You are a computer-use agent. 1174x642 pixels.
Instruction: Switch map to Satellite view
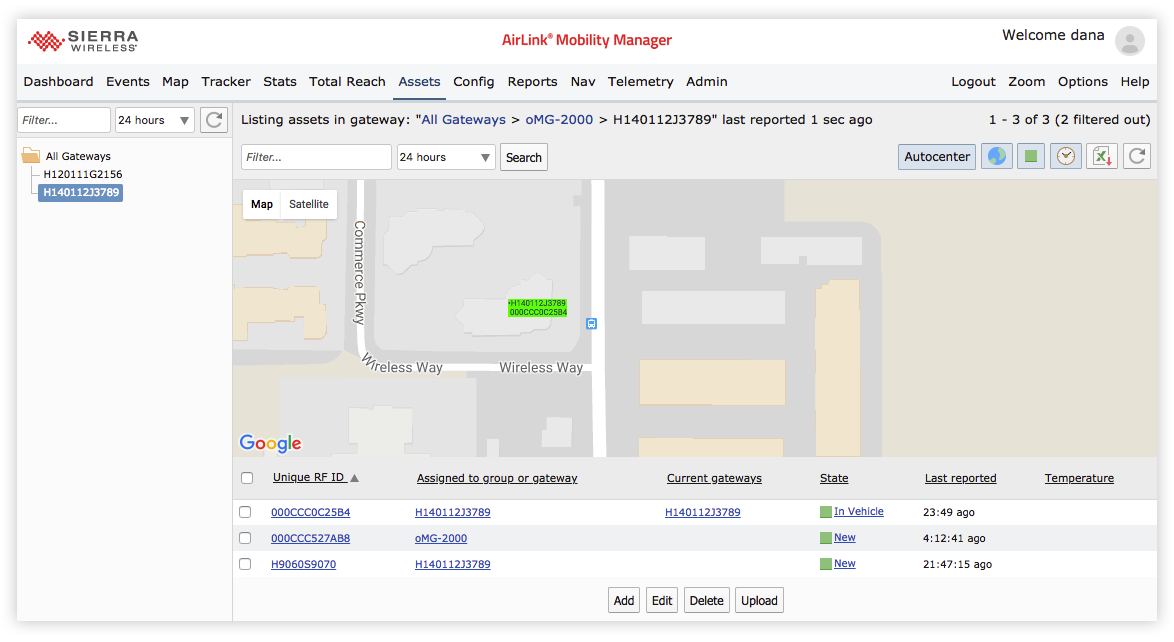pyautogui.click(x=308, y=204)
